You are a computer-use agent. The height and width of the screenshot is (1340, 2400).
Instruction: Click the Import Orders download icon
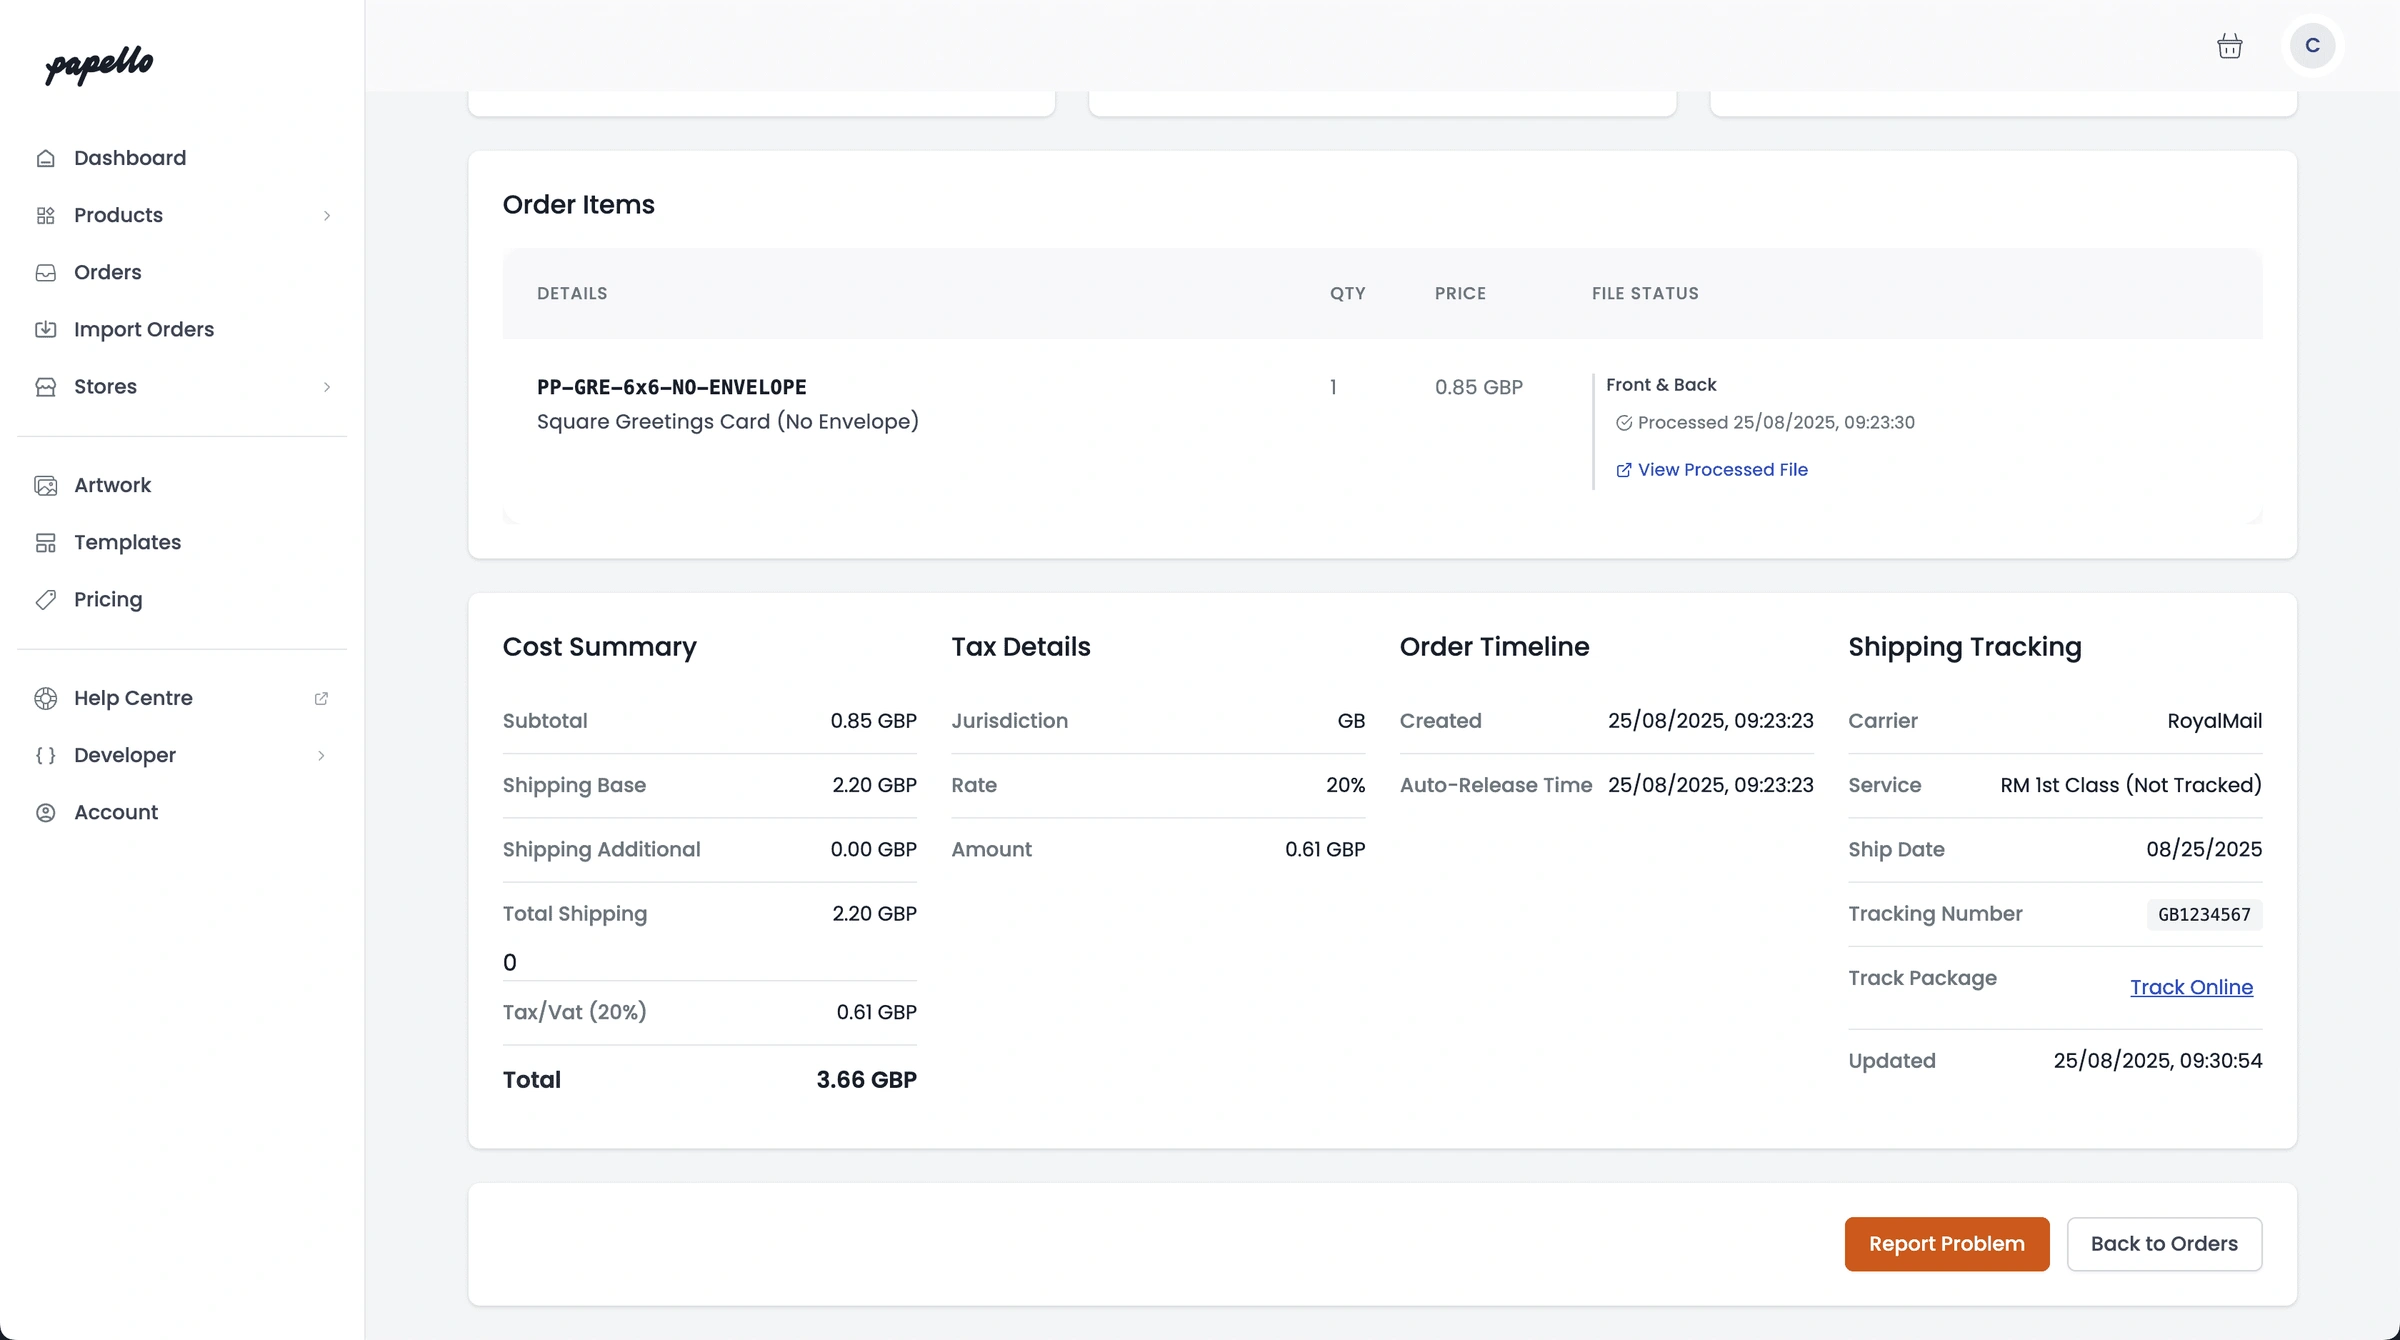(x=46, y=329)
